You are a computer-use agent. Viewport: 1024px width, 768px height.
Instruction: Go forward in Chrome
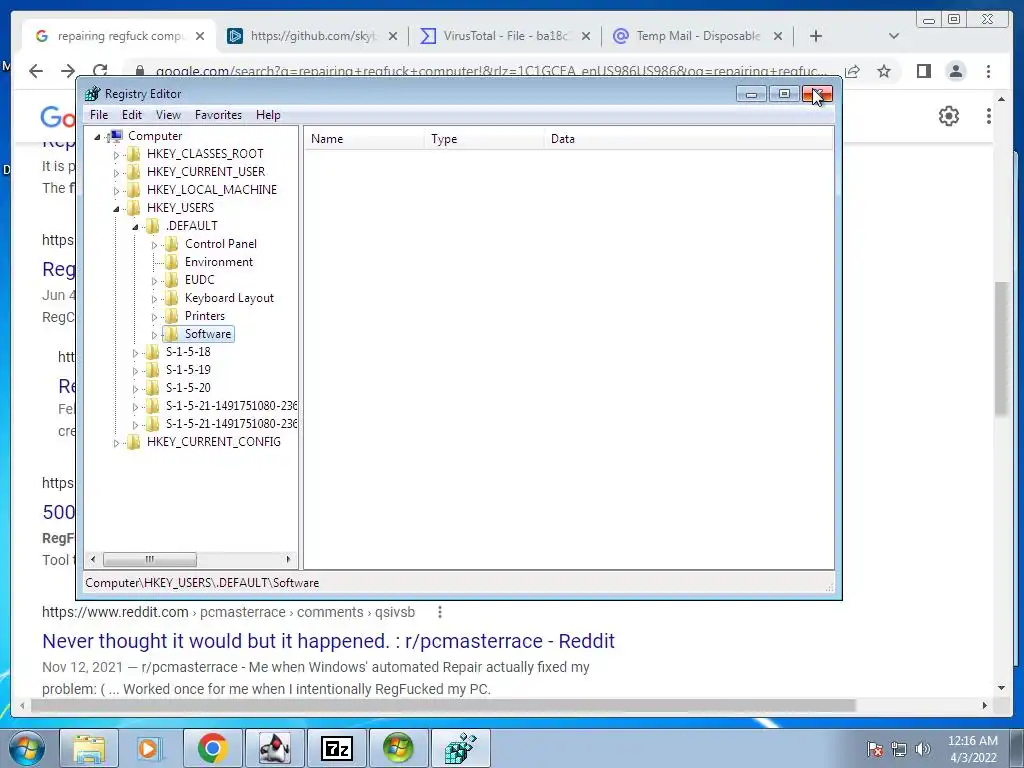[x=68, y=71]
